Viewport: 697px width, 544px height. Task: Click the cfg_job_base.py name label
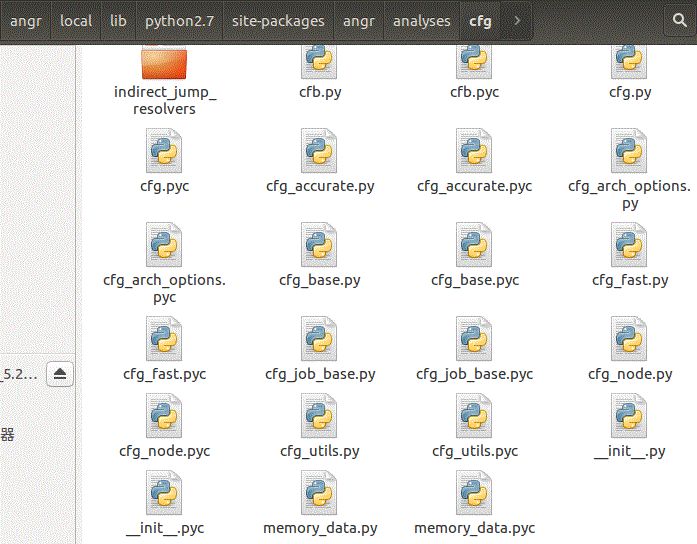(x=320, y=375)
